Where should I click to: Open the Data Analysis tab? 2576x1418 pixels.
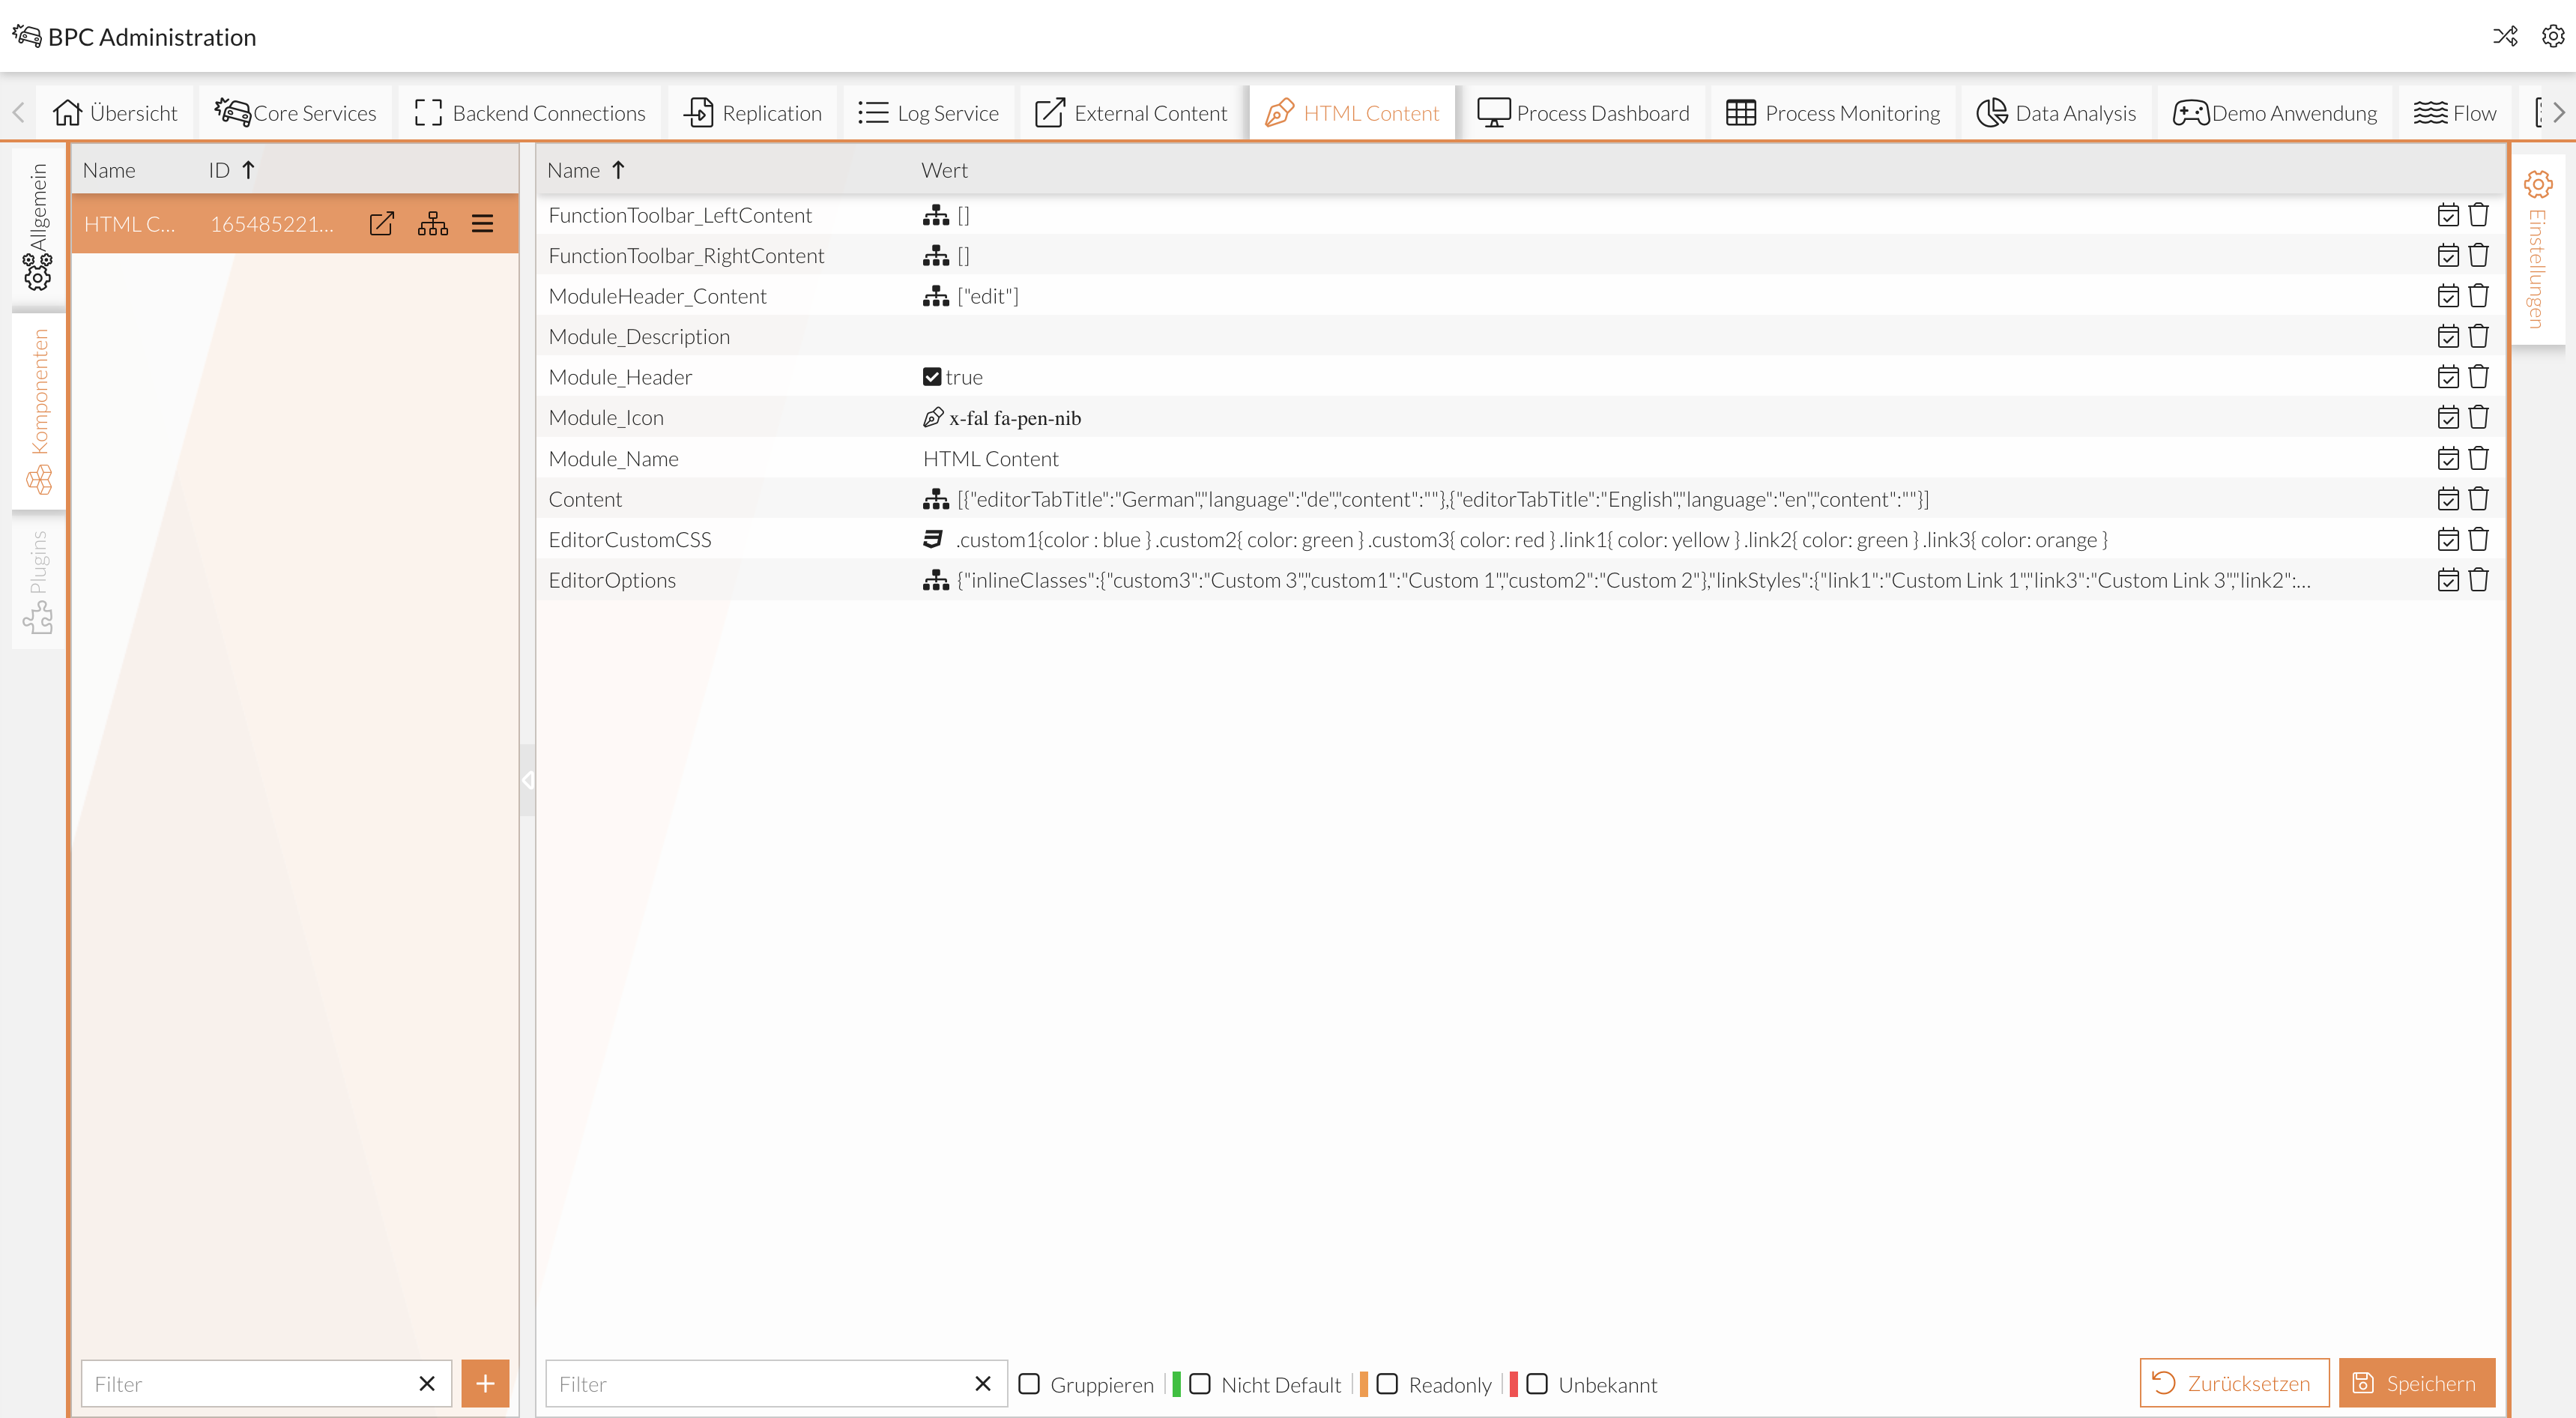(2056, 112)
